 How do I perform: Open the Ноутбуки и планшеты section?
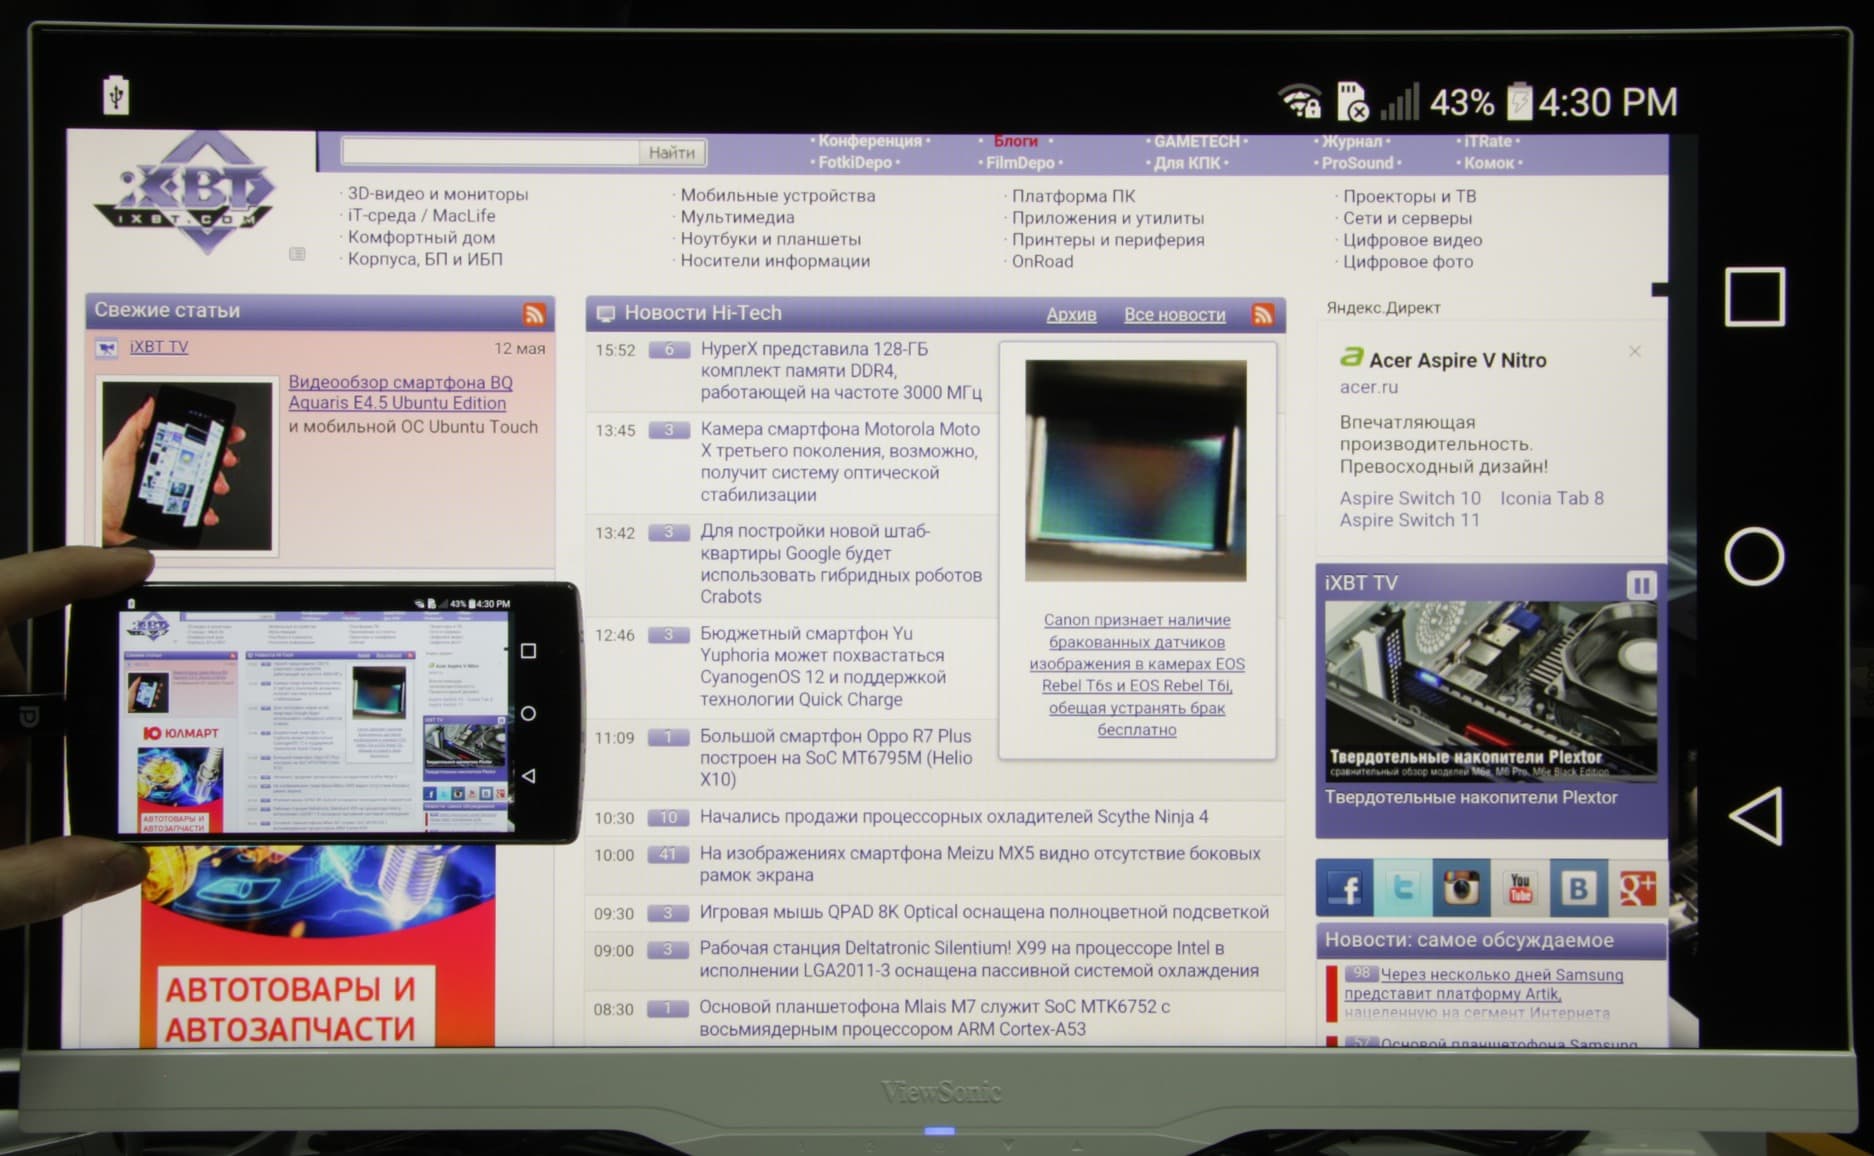tap(770, 239)
